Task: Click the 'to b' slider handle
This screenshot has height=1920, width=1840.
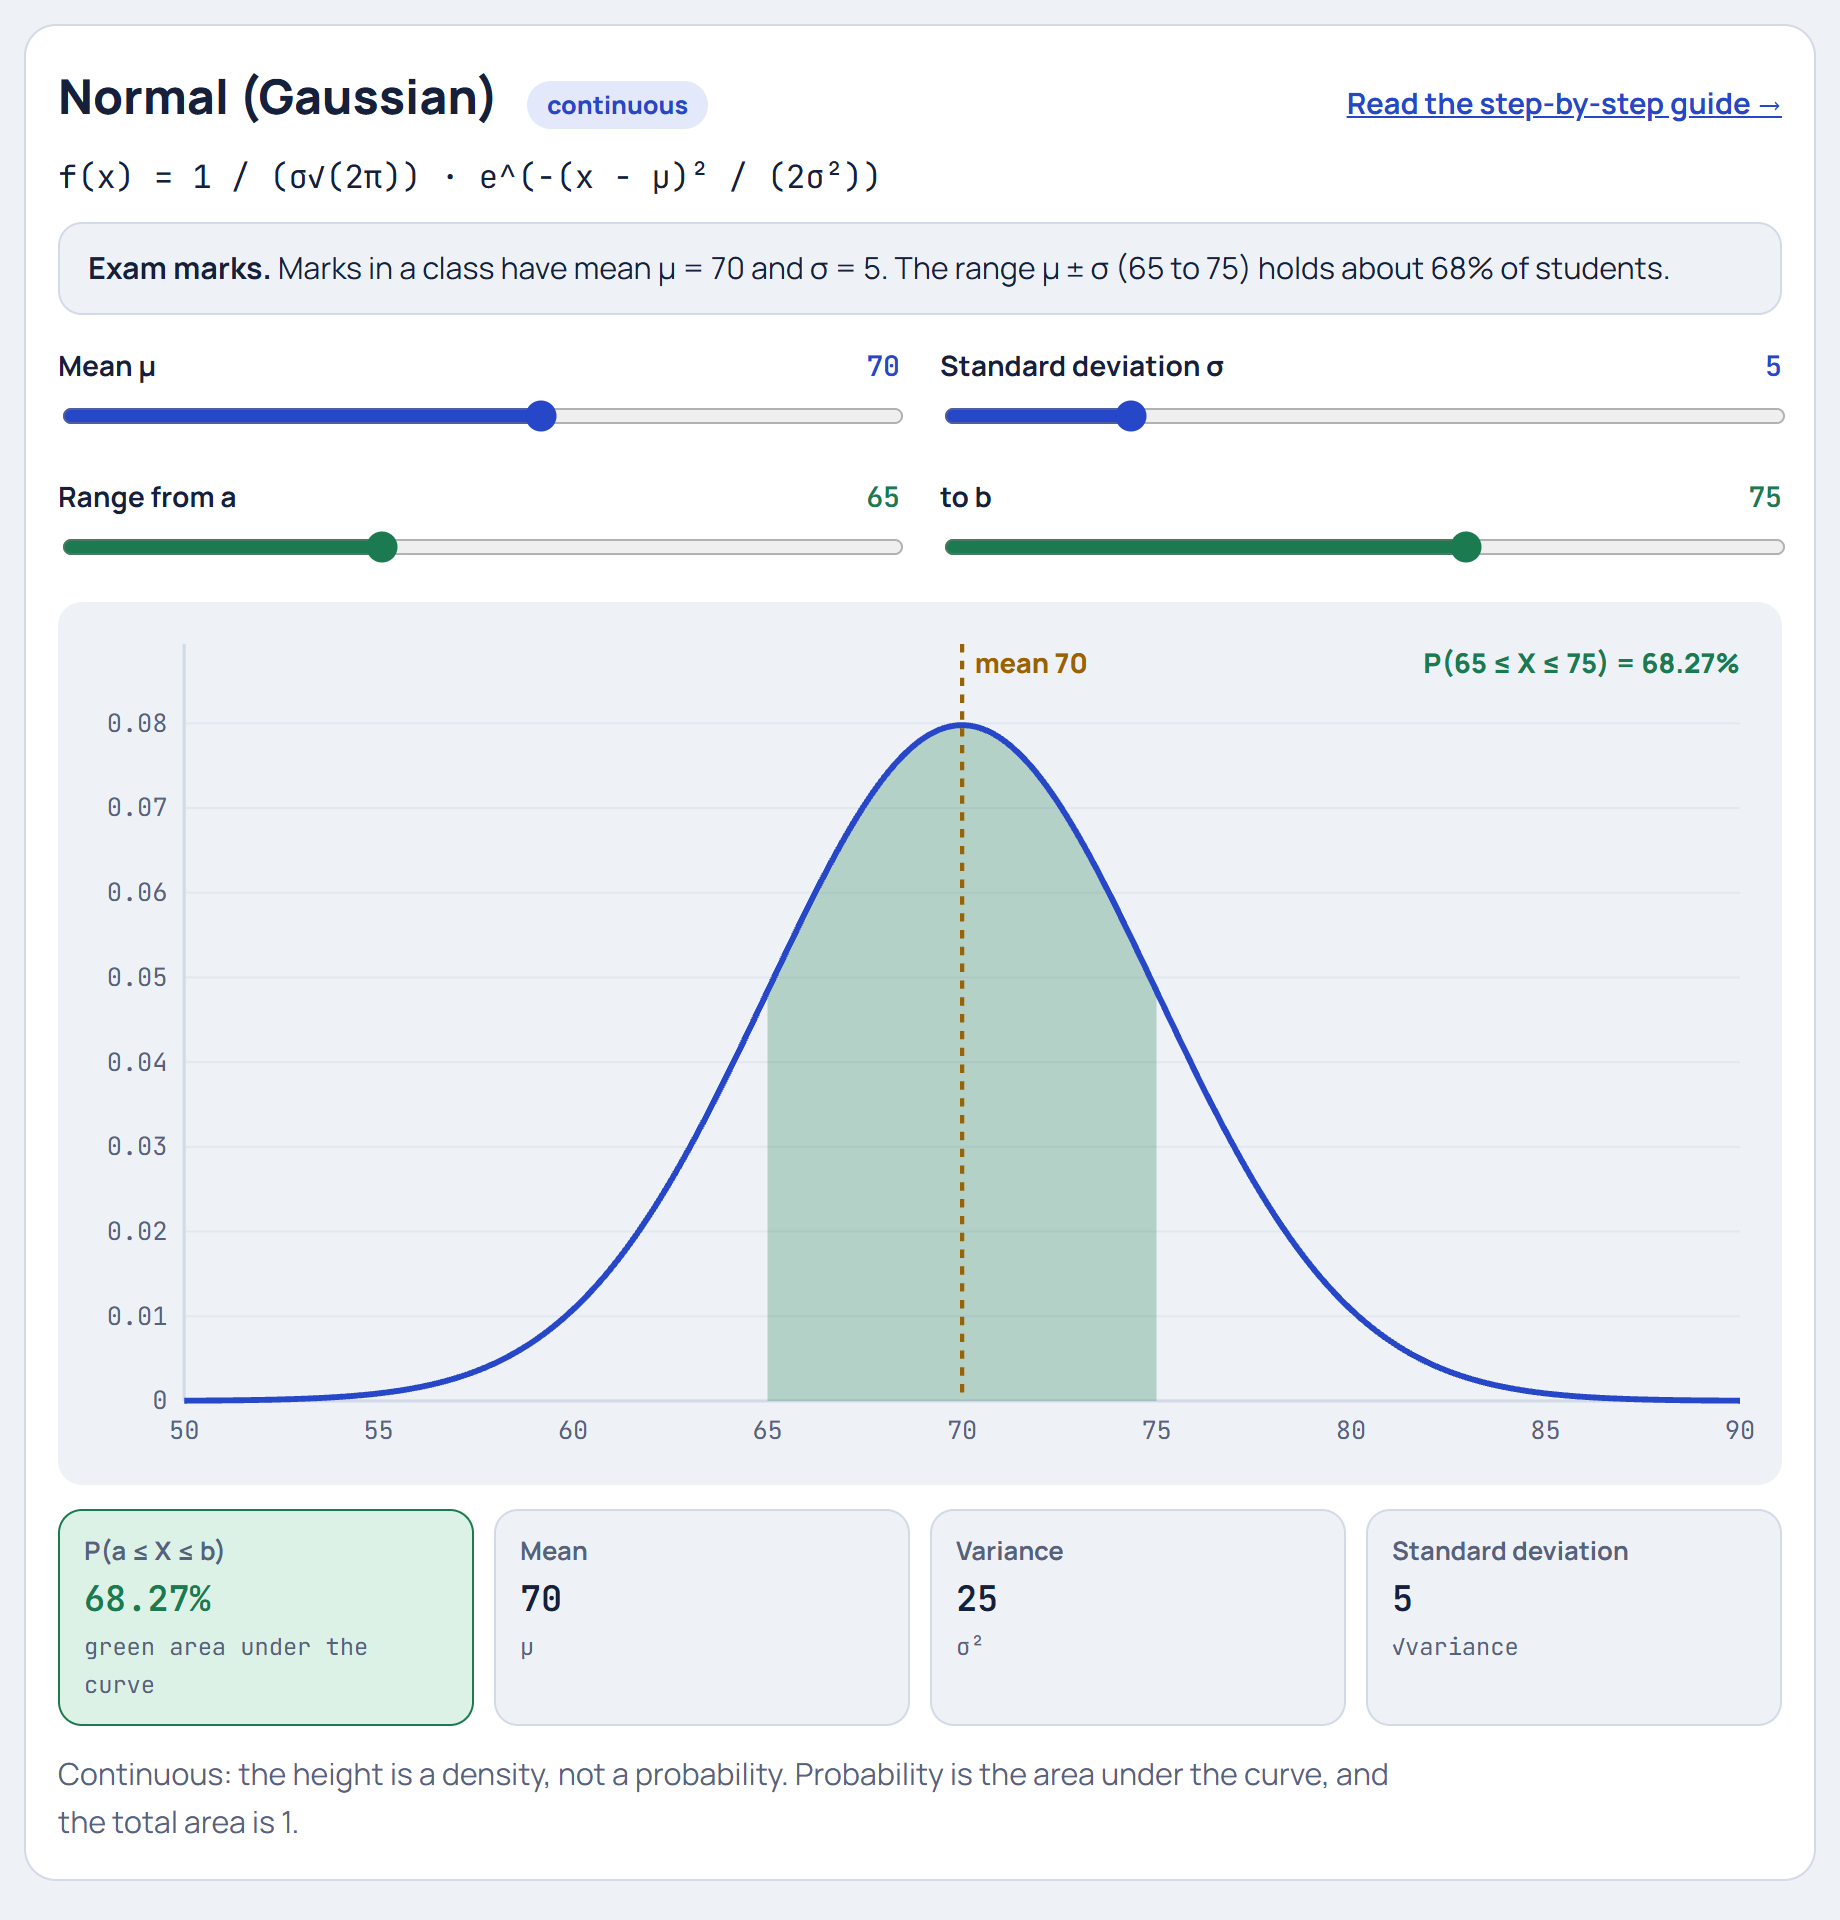Action: tap(1466, 547)
